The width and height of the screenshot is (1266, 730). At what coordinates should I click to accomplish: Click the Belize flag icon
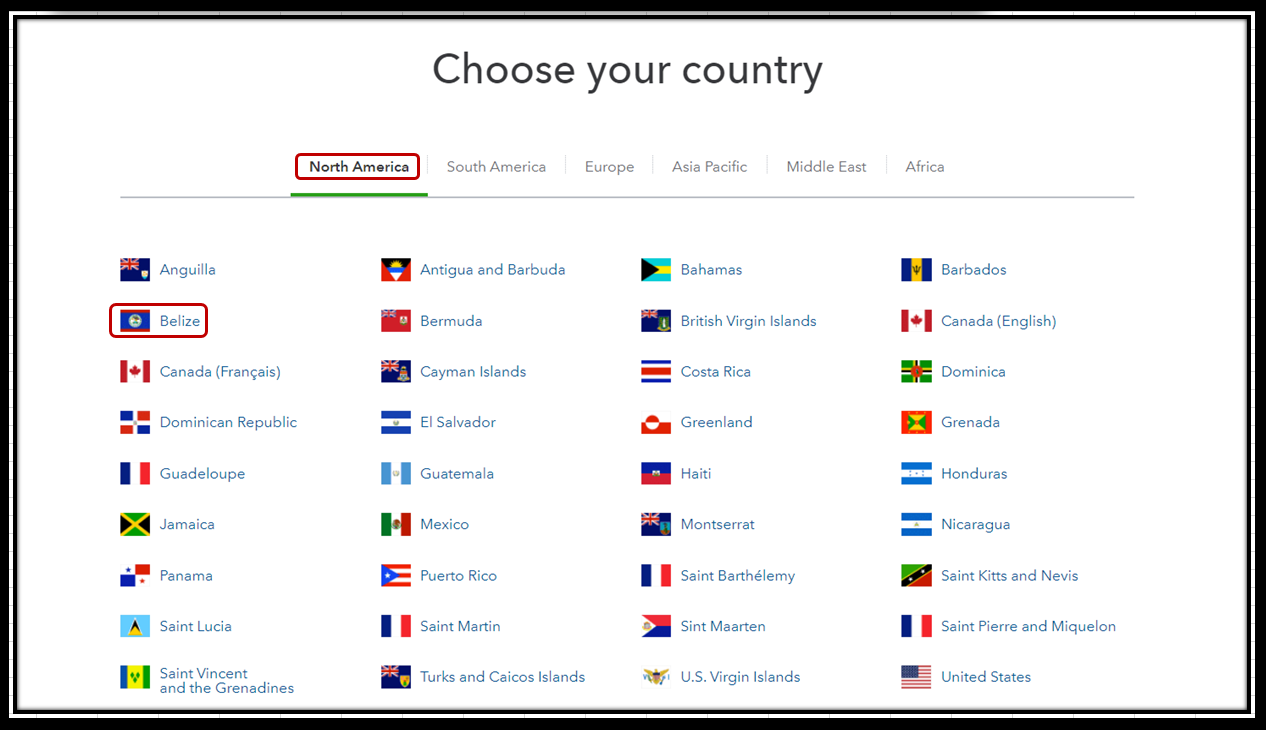[x=135, y=320]
